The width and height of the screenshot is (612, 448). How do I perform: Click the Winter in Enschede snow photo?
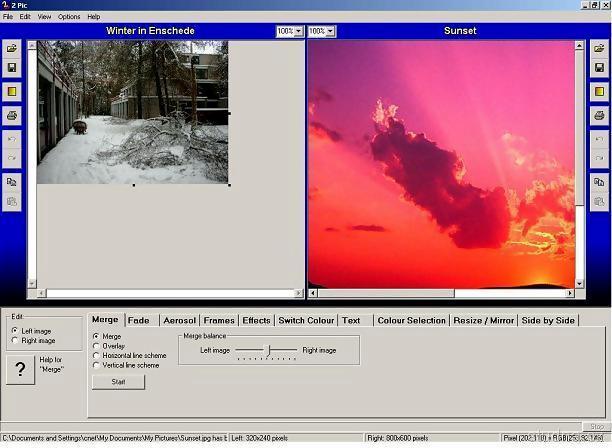click(x=132, y=112)
